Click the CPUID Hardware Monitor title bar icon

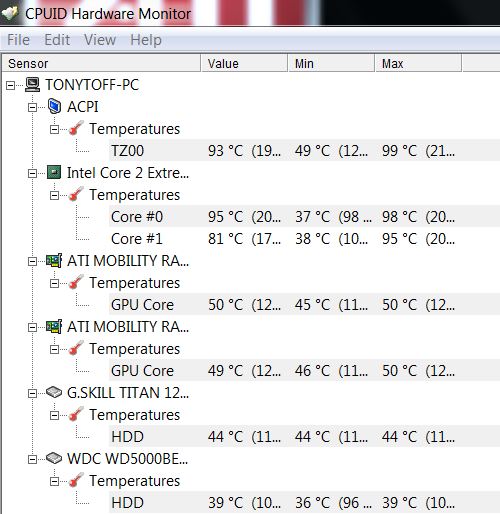click(x=9, y=13)
